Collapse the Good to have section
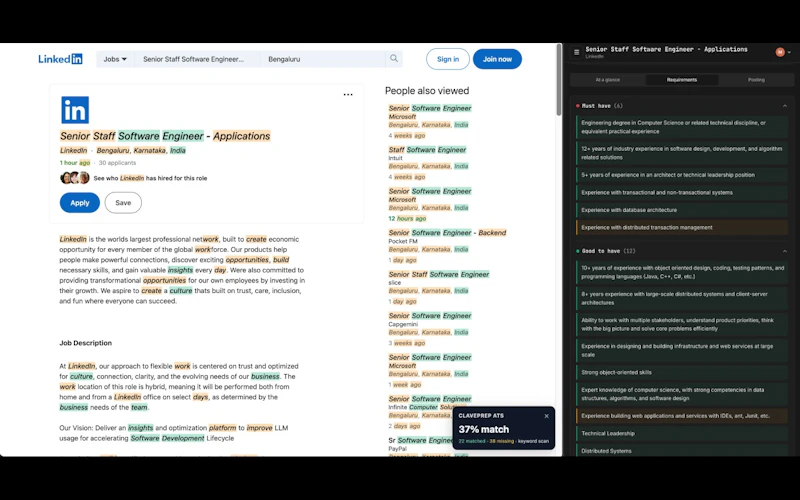This screenshot has width=800, height=500. [x=785, y=251]
